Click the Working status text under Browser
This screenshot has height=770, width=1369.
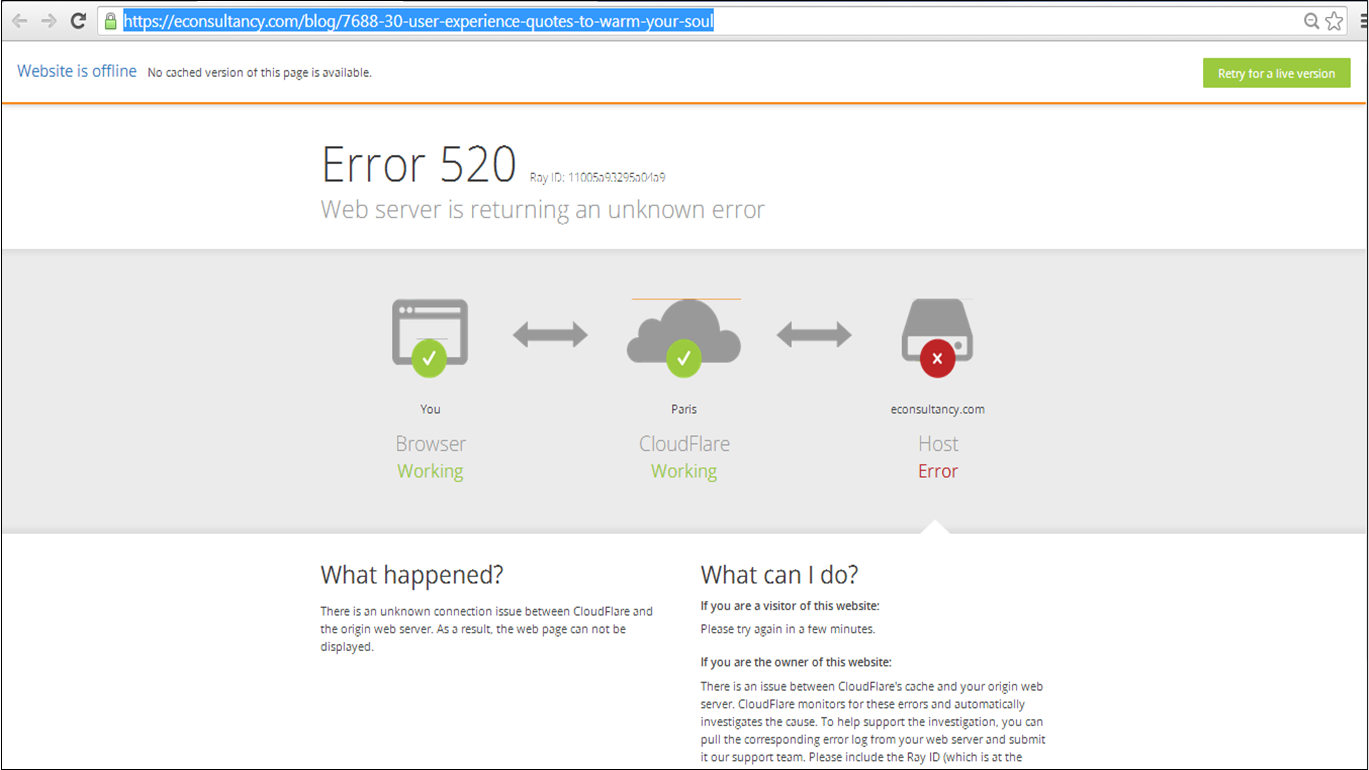click(429, 470)
